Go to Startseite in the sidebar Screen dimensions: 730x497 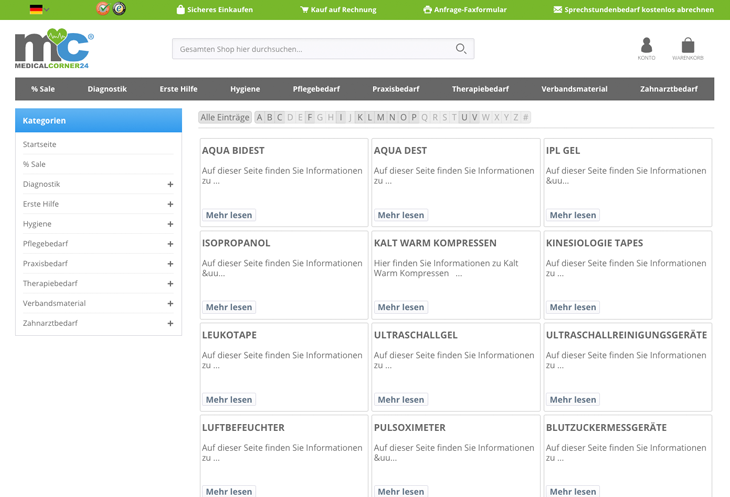[40, 144]
